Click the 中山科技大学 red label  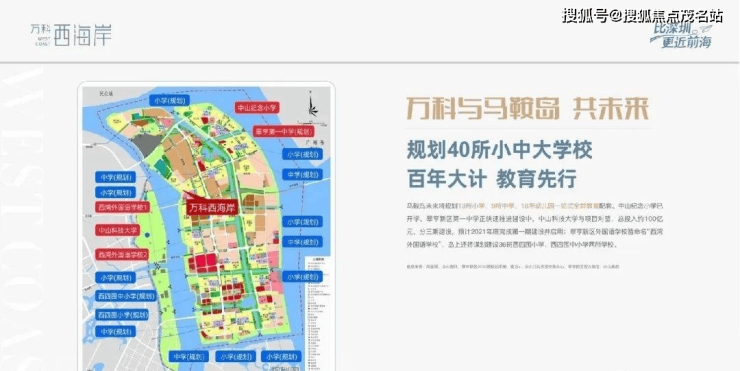coord(118,230)
